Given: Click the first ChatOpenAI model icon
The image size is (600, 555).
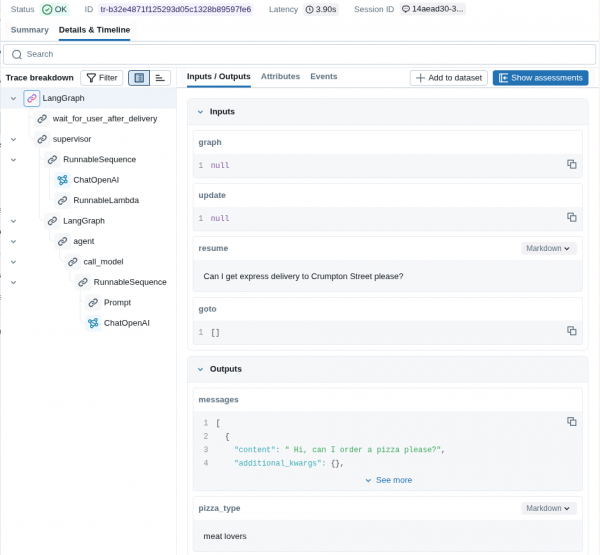Looking at the screenshot, I should point(63,180).
